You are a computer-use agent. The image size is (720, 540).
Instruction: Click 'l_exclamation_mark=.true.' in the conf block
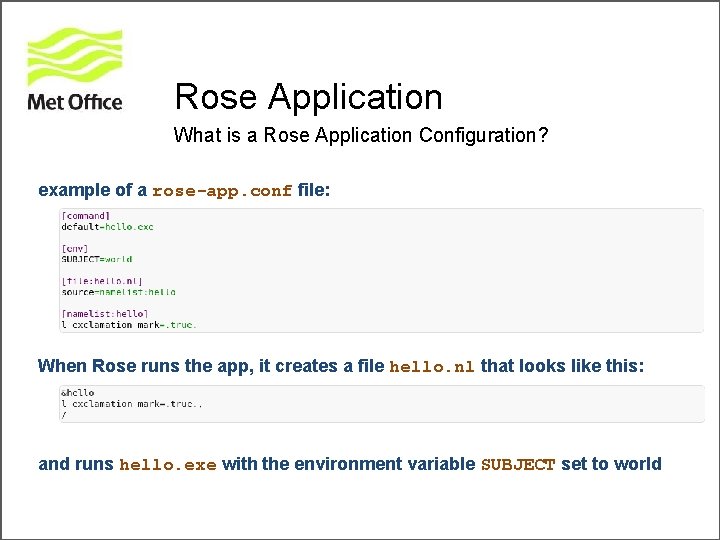click(x=129, y=325)
